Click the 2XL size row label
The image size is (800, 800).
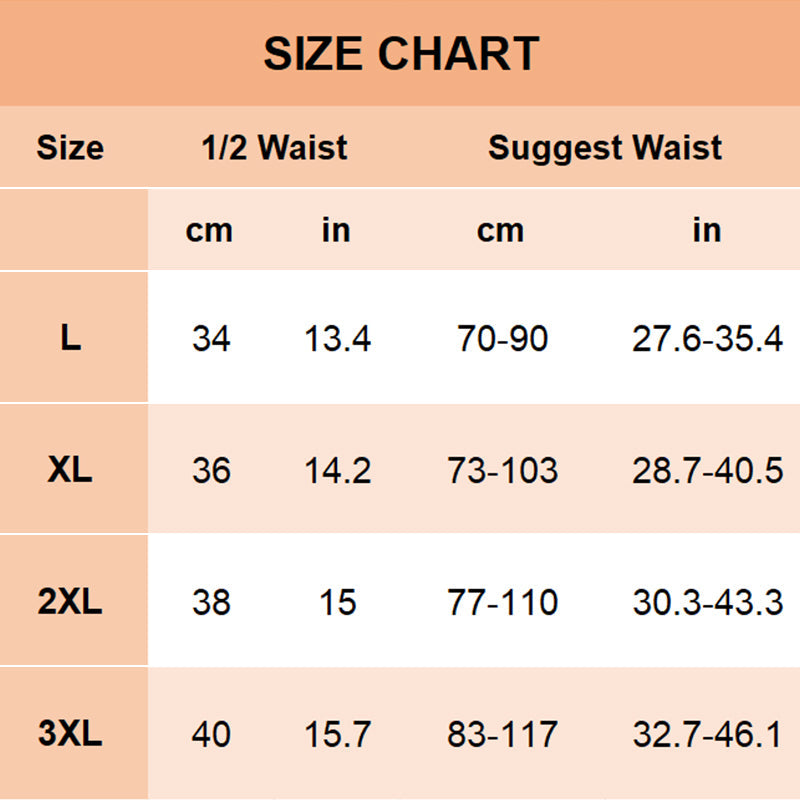coord(70,602)
